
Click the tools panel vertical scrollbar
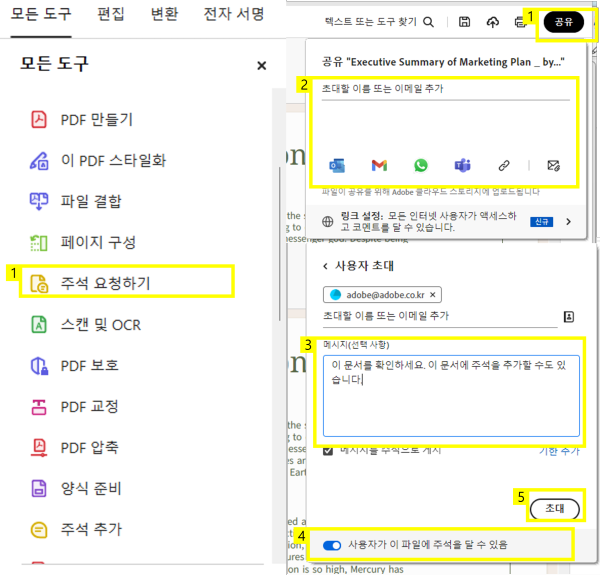coord(280,244)
